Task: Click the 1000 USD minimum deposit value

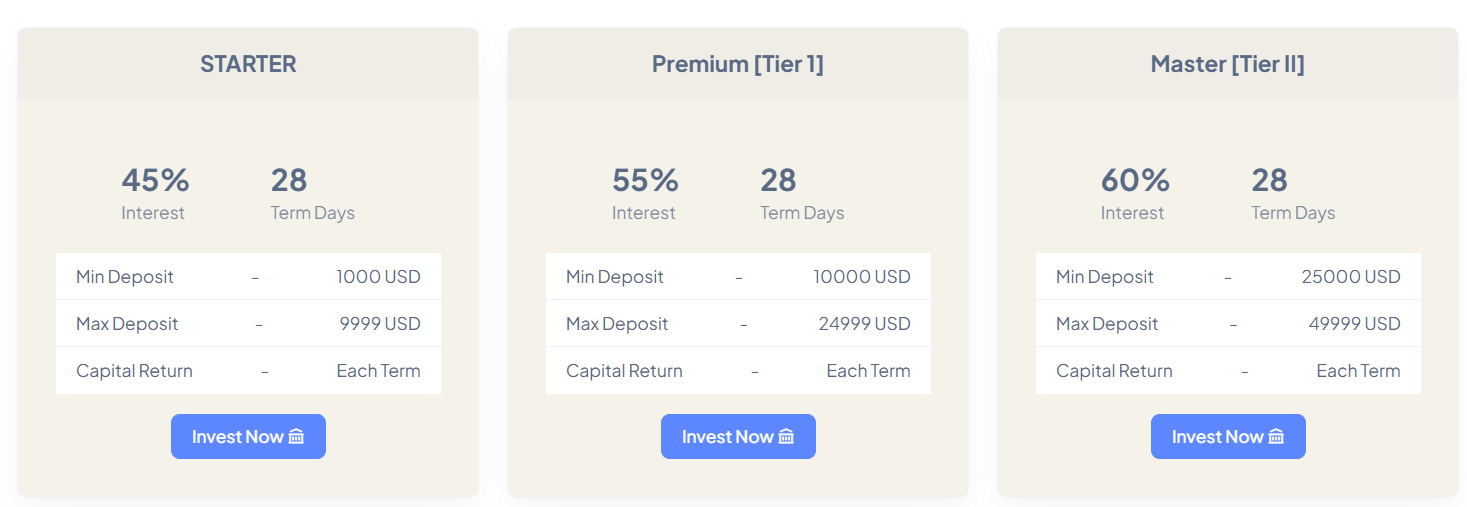Action: click(378, 277)
